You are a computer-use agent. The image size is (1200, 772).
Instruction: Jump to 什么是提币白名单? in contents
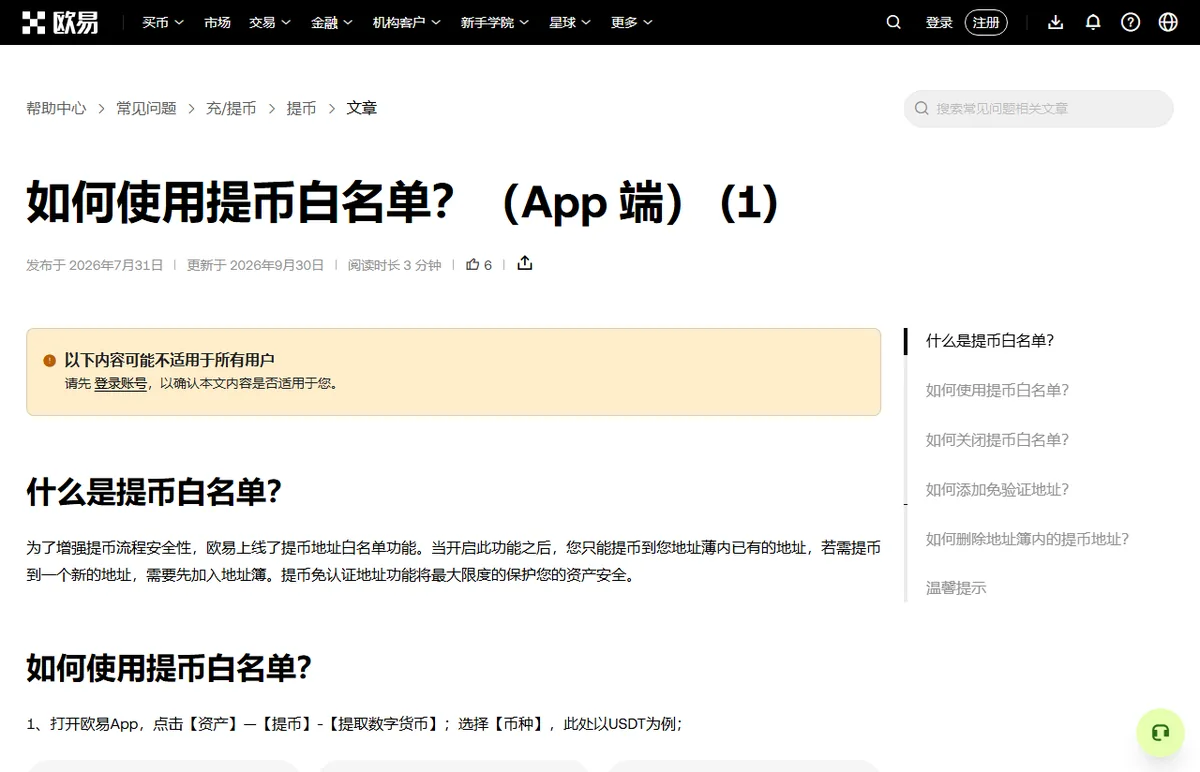pos(990,340)
